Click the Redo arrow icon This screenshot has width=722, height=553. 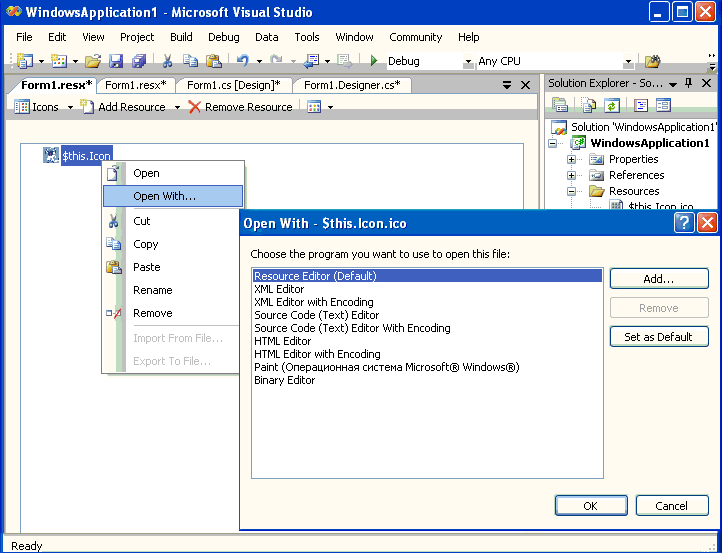coord(276,60)
